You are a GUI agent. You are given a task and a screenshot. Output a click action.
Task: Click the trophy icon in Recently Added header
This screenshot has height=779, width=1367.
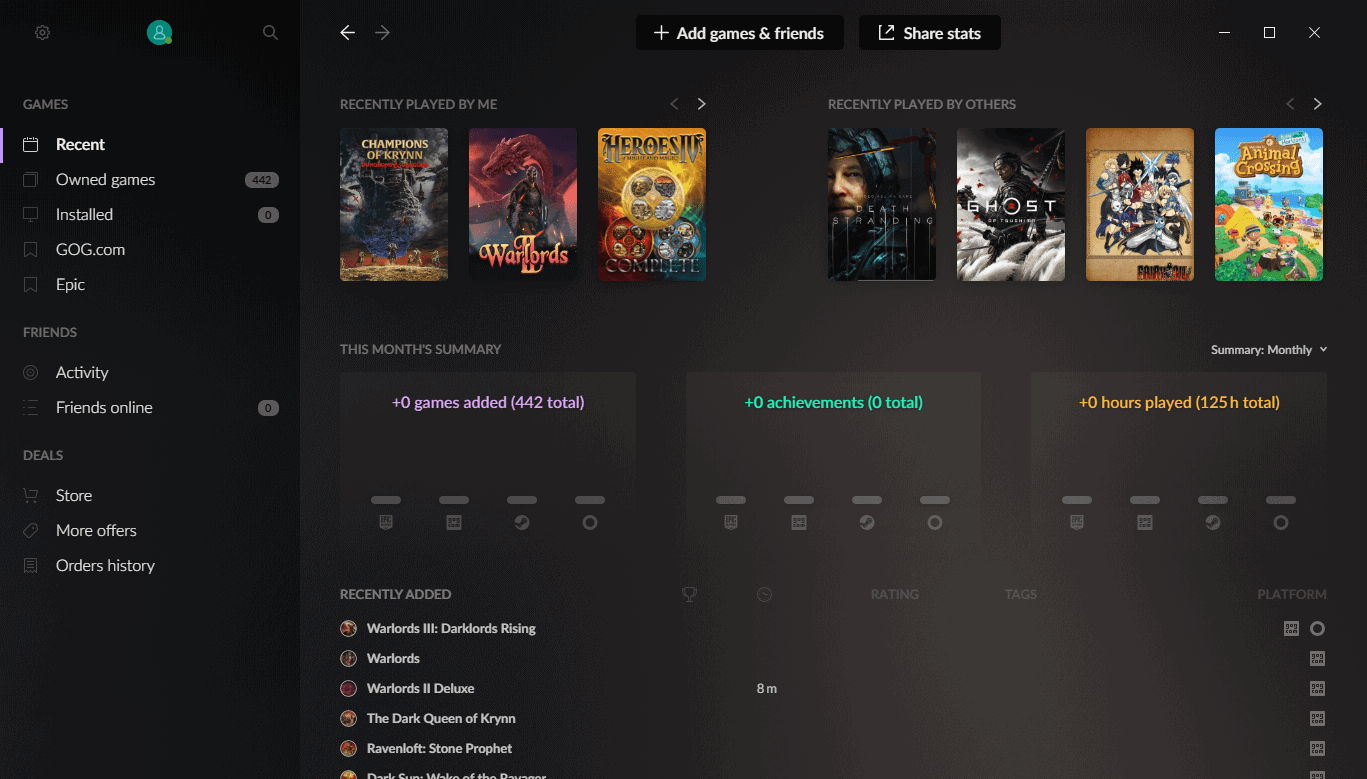pyautogui.click(x=689, y=594)
